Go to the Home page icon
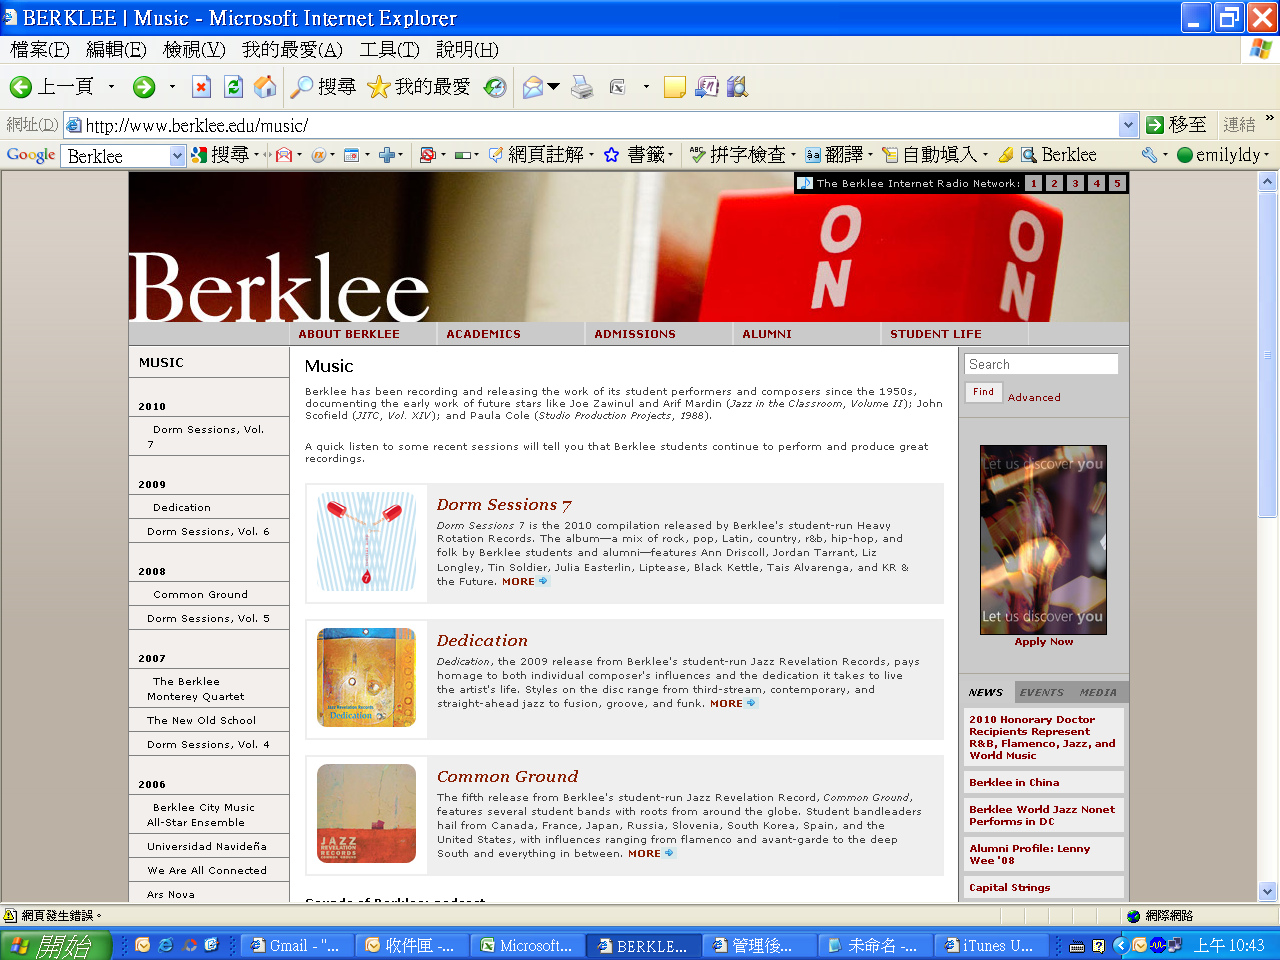Viewport: 1280px width, 960px height. tap(265, 87)
